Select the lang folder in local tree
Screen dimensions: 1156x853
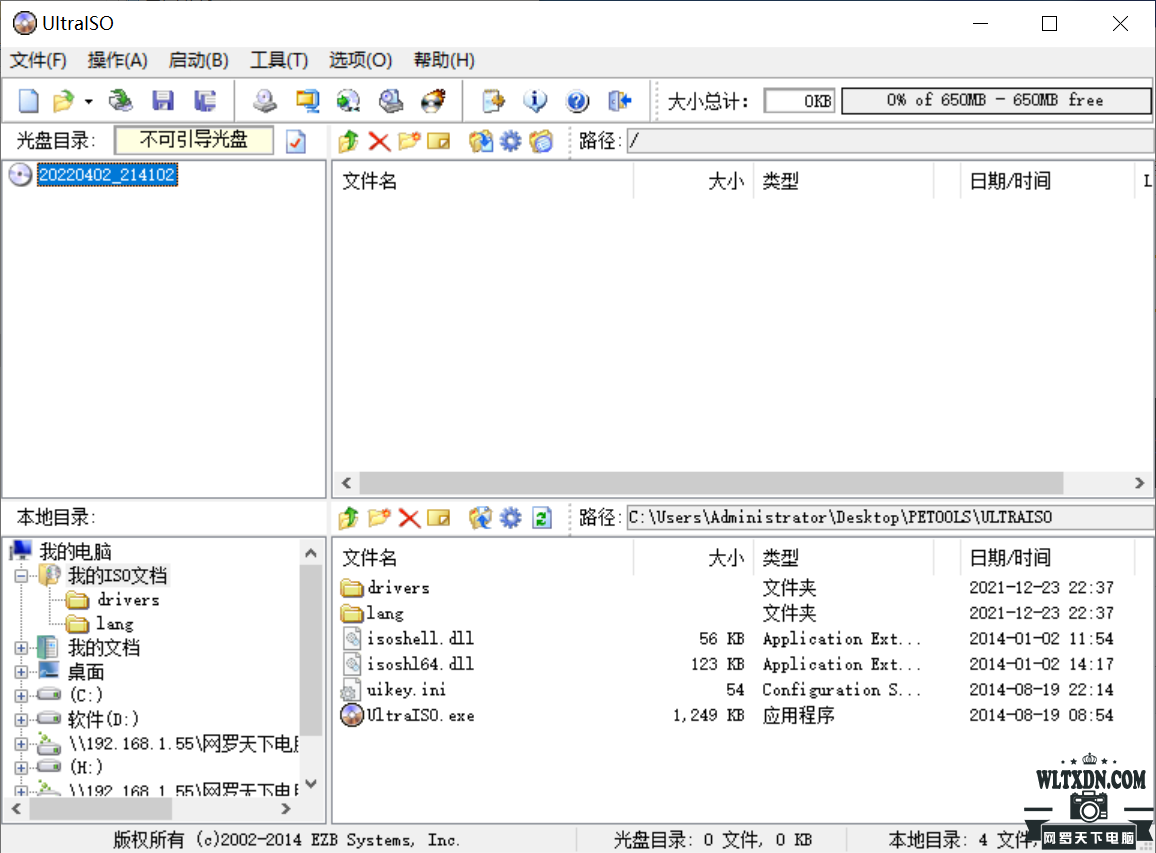[x=114, y=624]
